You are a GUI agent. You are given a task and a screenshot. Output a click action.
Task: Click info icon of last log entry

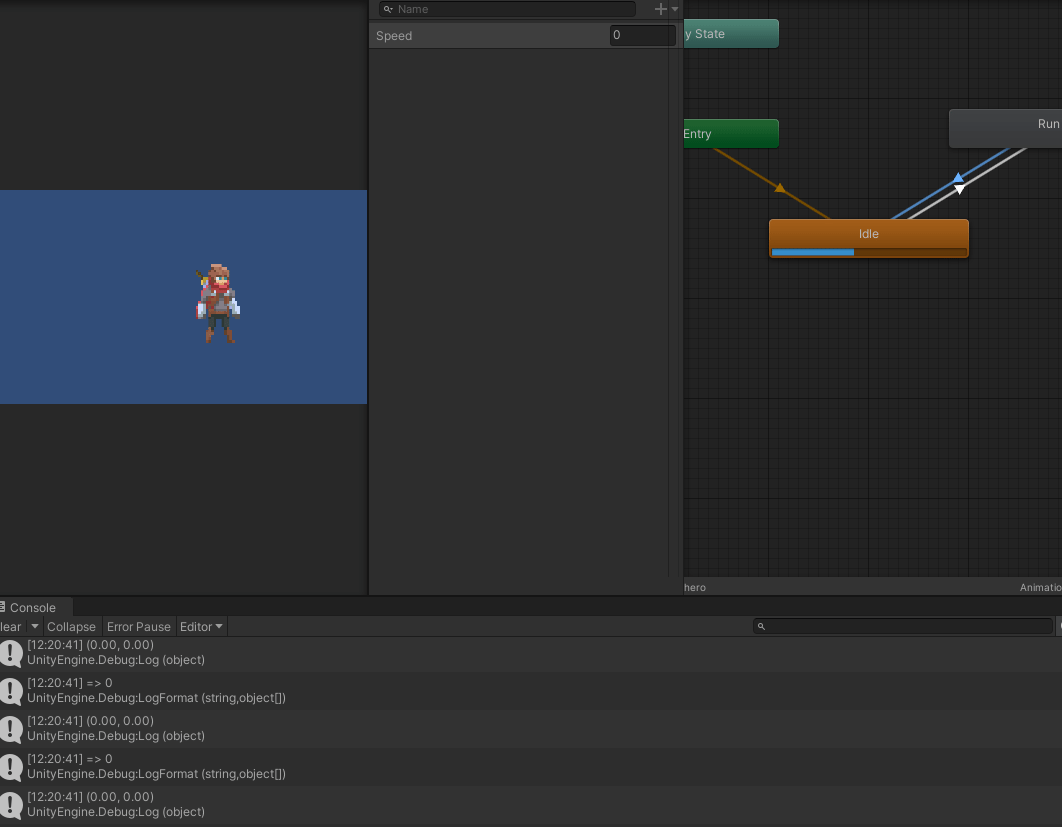[x=11, y=805]
